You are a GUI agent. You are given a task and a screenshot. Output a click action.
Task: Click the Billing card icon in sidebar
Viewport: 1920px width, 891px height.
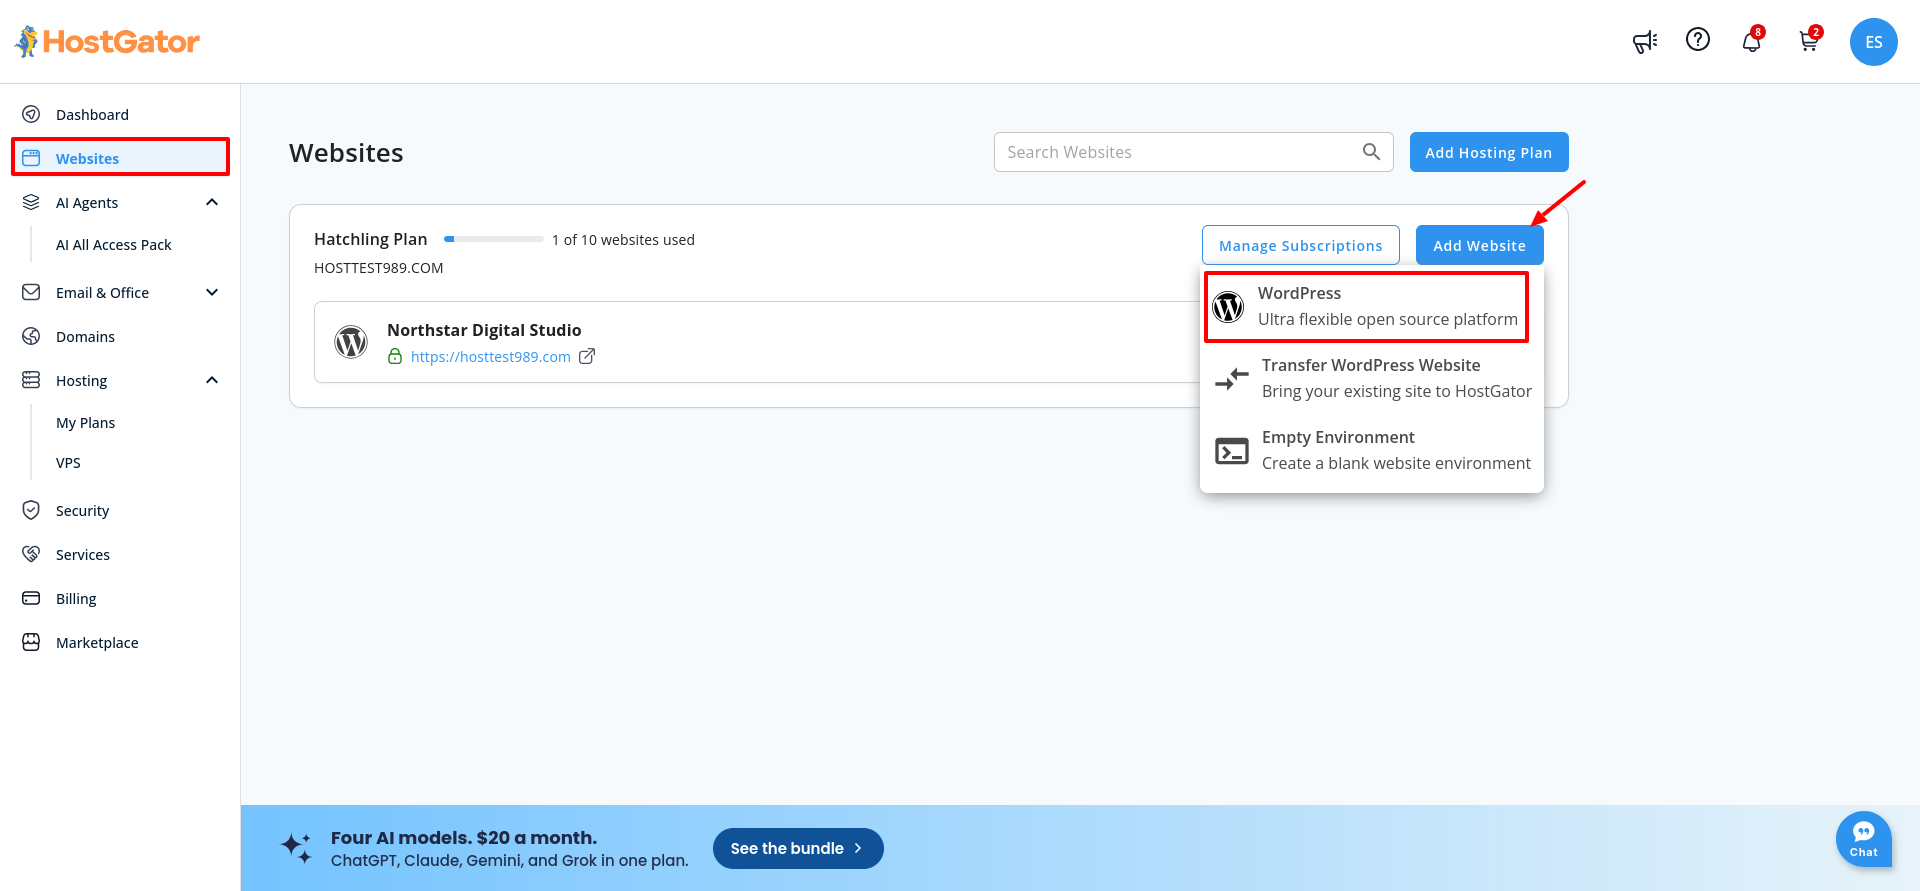point(31,598)
